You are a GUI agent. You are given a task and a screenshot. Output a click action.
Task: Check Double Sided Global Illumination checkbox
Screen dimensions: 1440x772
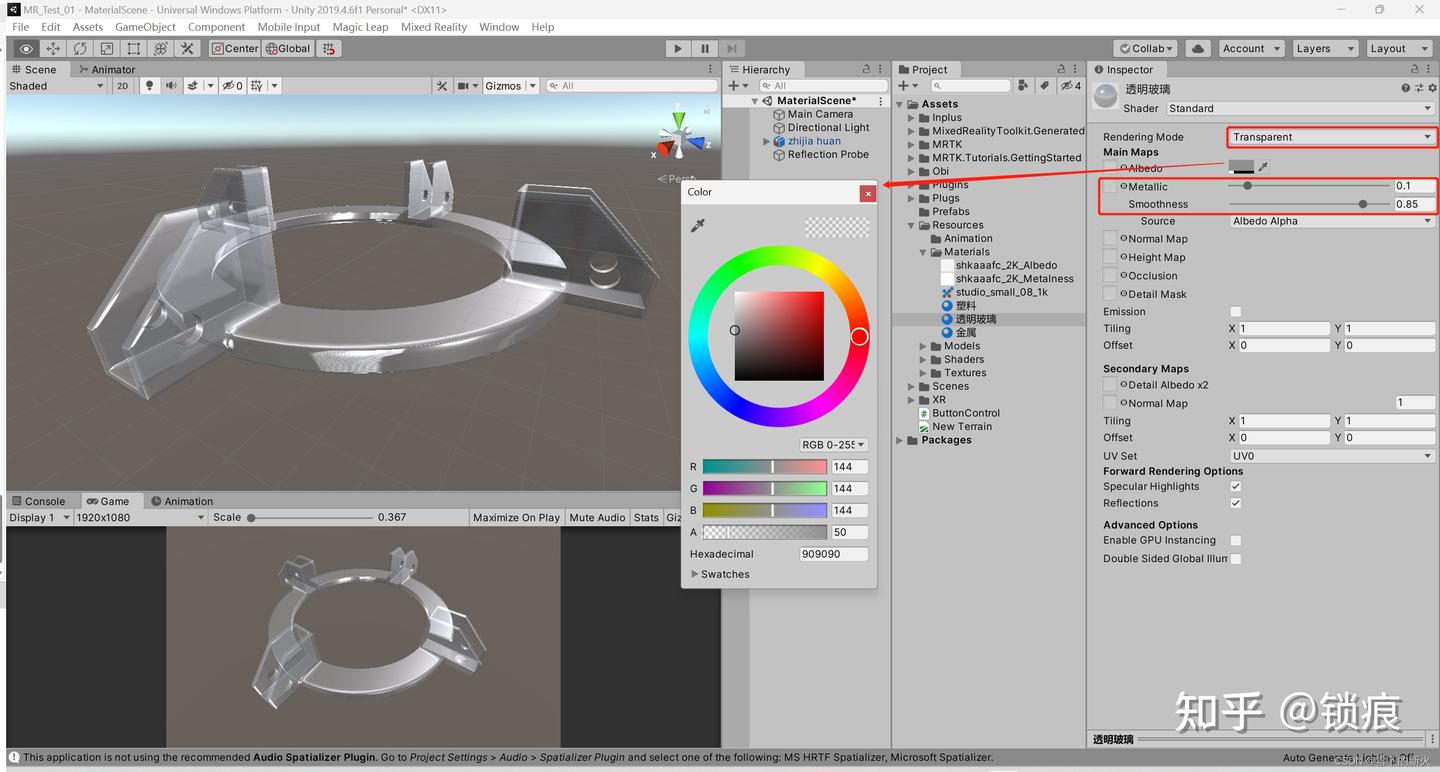coord(1236,559)
